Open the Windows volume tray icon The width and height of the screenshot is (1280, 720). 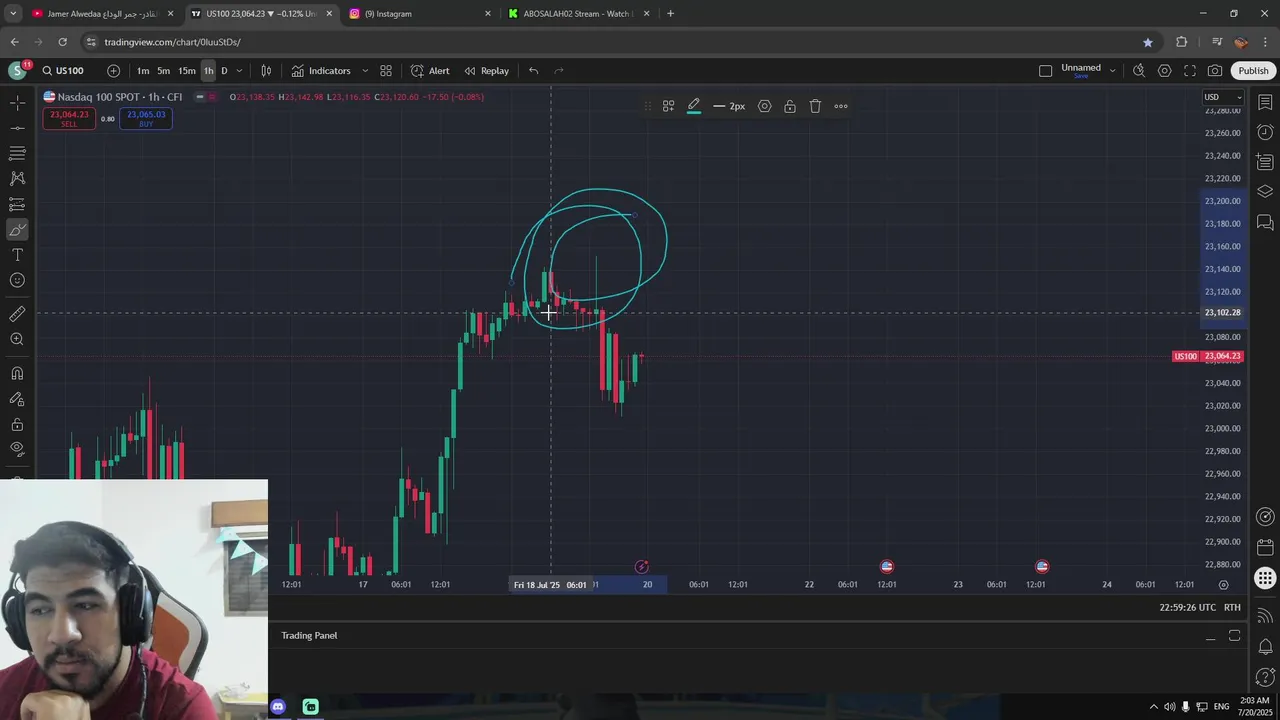1169,707
